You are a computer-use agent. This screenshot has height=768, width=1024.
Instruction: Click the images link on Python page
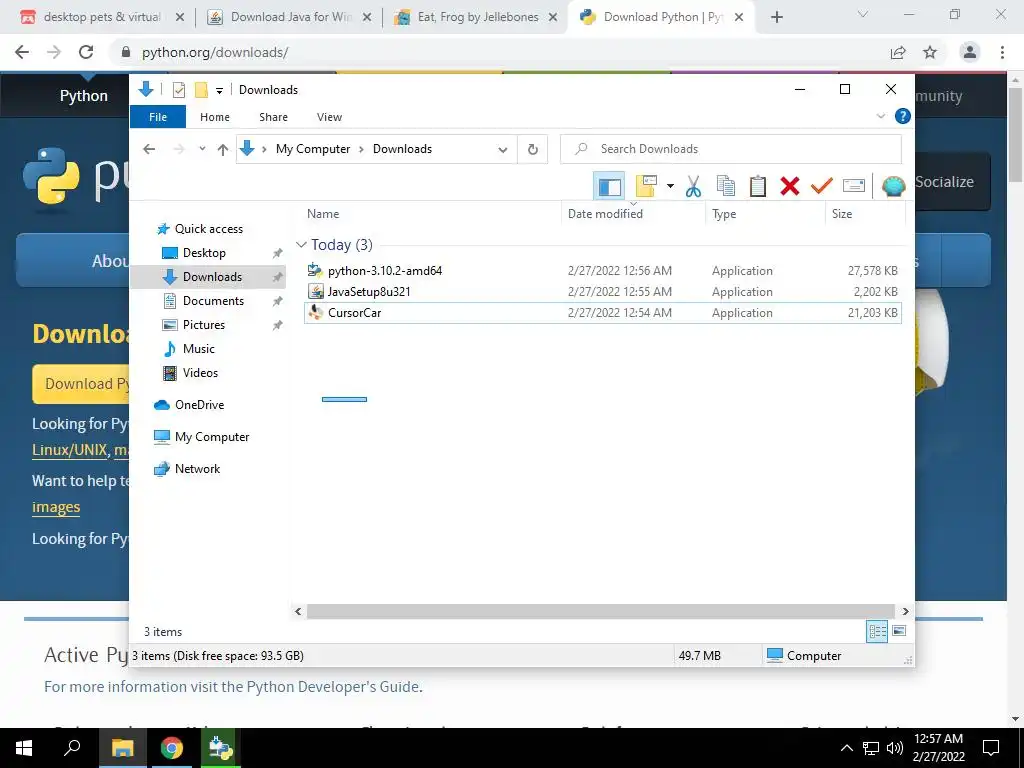pyautogui.click(x=56, y=507)
